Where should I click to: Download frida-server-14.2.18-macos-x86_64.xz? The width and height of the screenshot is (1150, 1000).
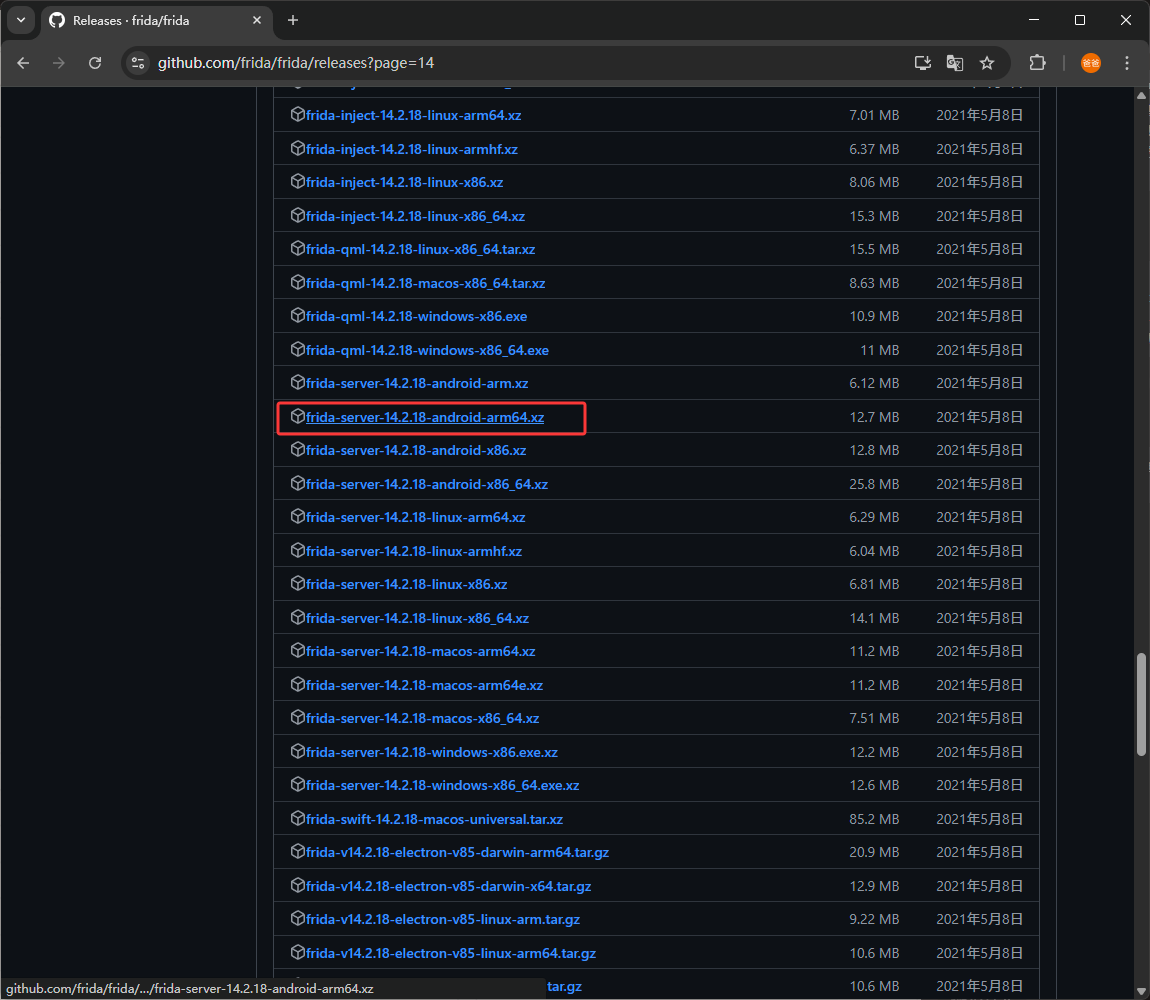coord(422,718)
